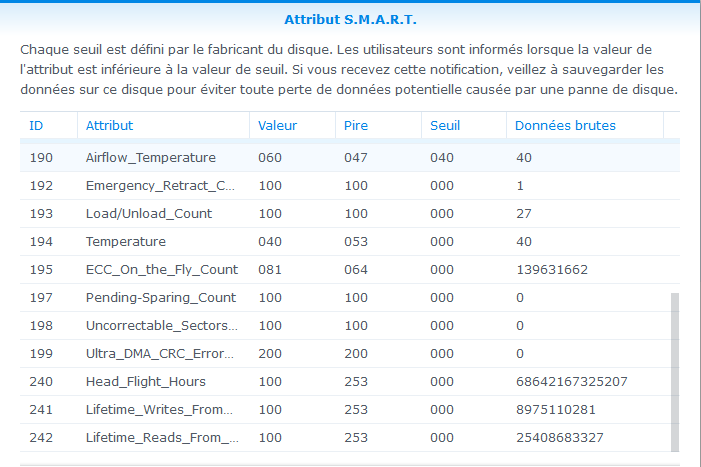Viewport: 701px width, 467px height.
Task: Click raw value 8975110281
Action: (556, 410)
